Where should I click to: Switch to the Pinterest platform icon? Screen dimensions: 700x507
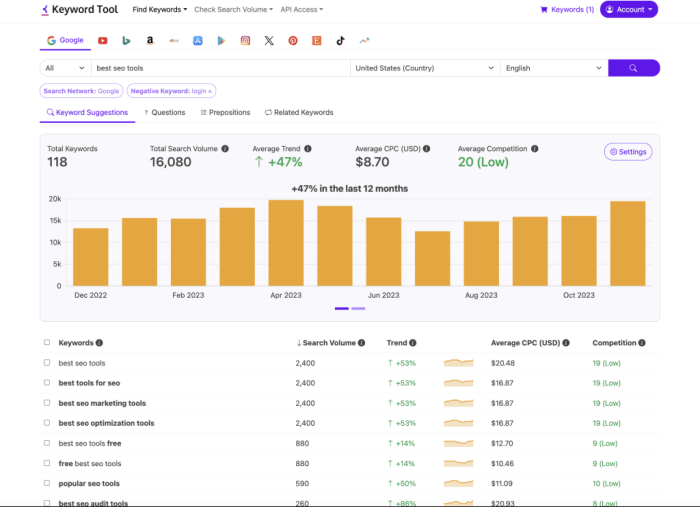293,41
